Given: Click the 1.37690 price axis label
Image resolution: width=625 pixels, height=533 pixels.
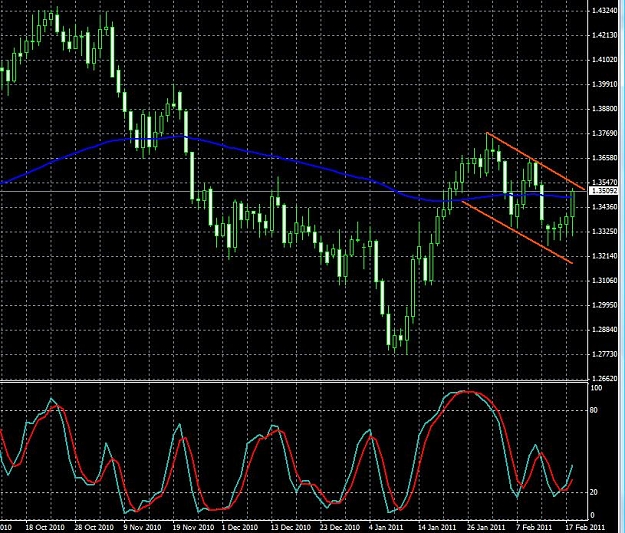Looking at the screenshot, I should (605, 133).
